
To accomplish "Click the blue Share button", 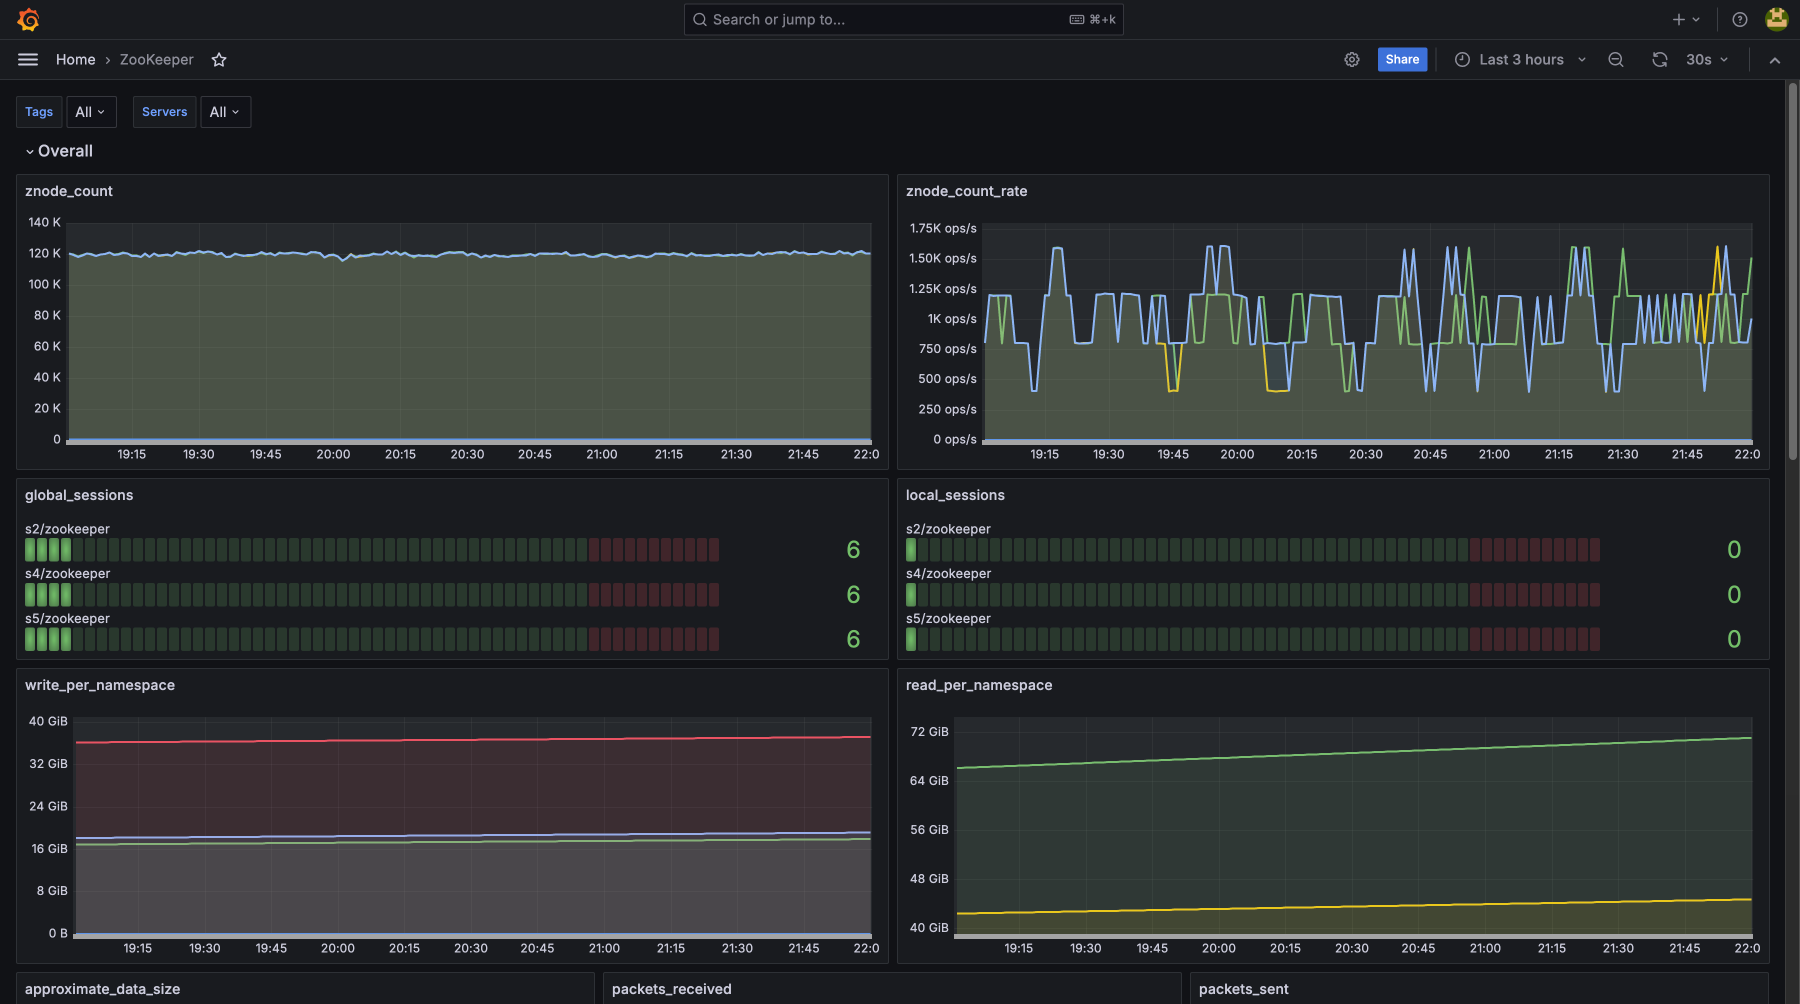I will click(x=1401, y=60).
